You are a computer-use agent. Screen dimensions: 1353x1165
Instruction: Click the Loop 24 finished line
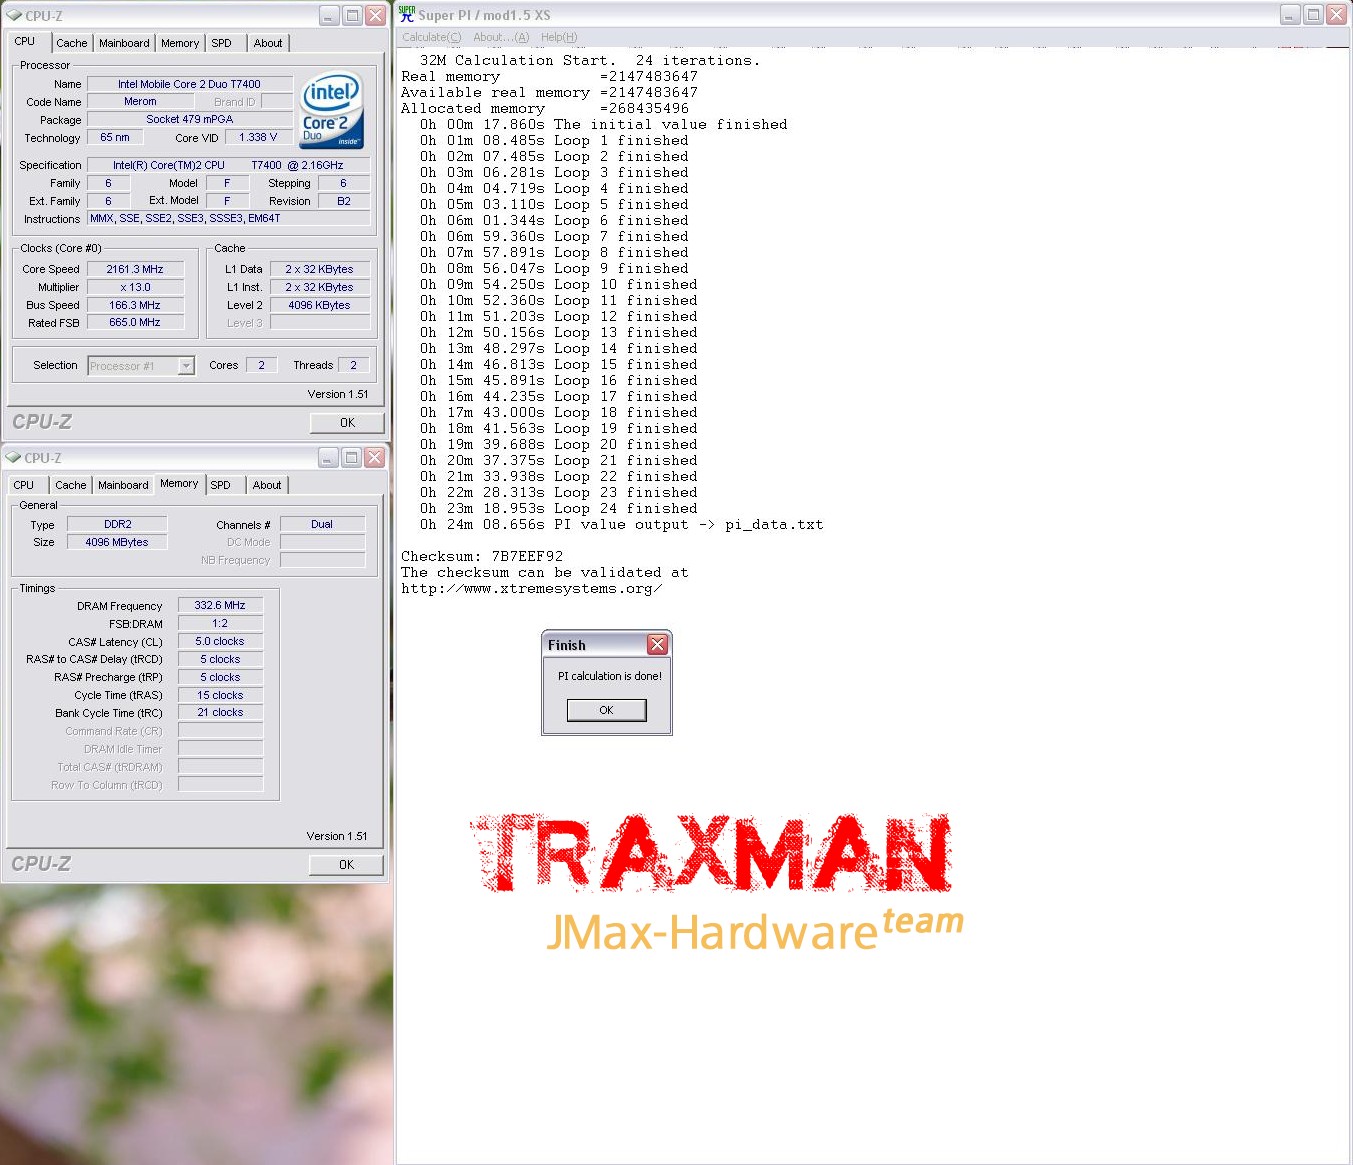559,508
